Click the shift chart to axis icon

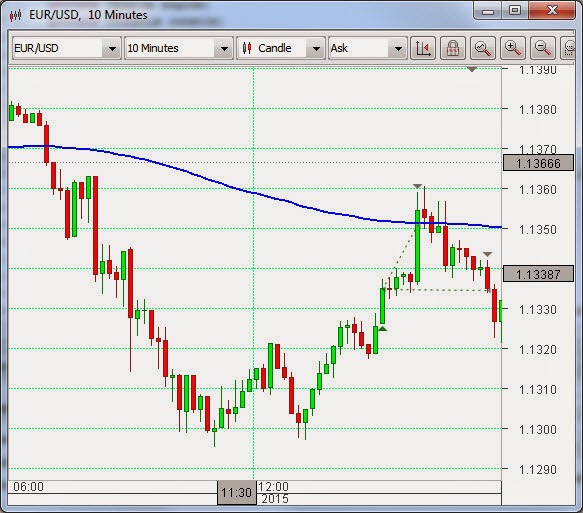point(423,48)
